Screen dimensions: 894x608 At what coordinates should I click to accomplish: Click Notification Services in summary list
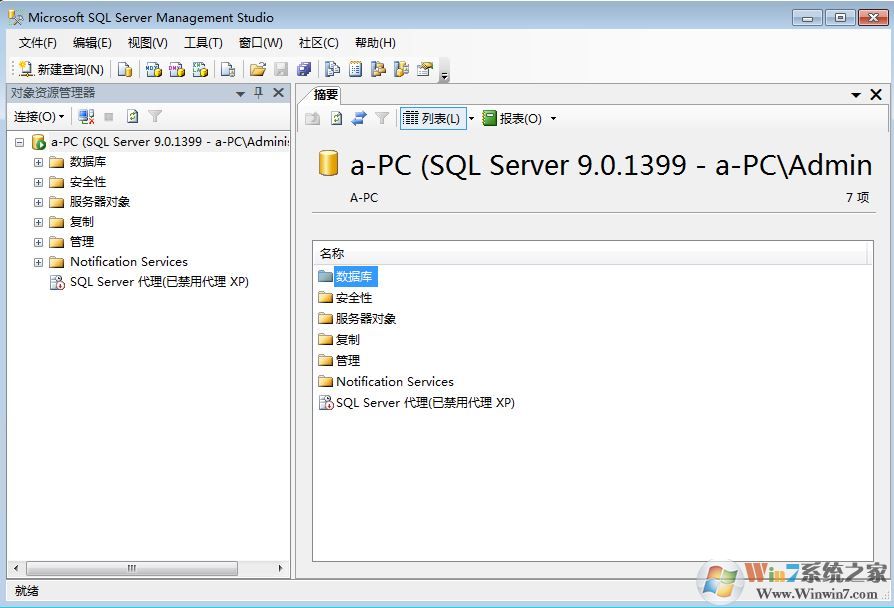coord(394,381)
